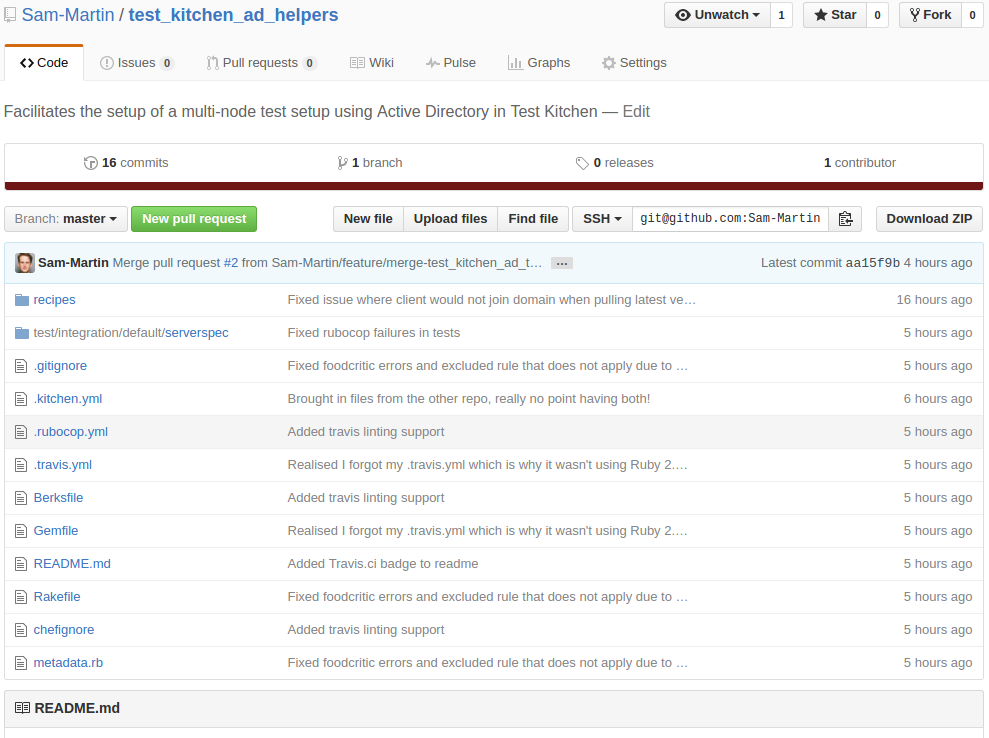The height and width of the screenshot is (738, 989).
Task: Open the Wiki tab
Action: click(372, 62)
